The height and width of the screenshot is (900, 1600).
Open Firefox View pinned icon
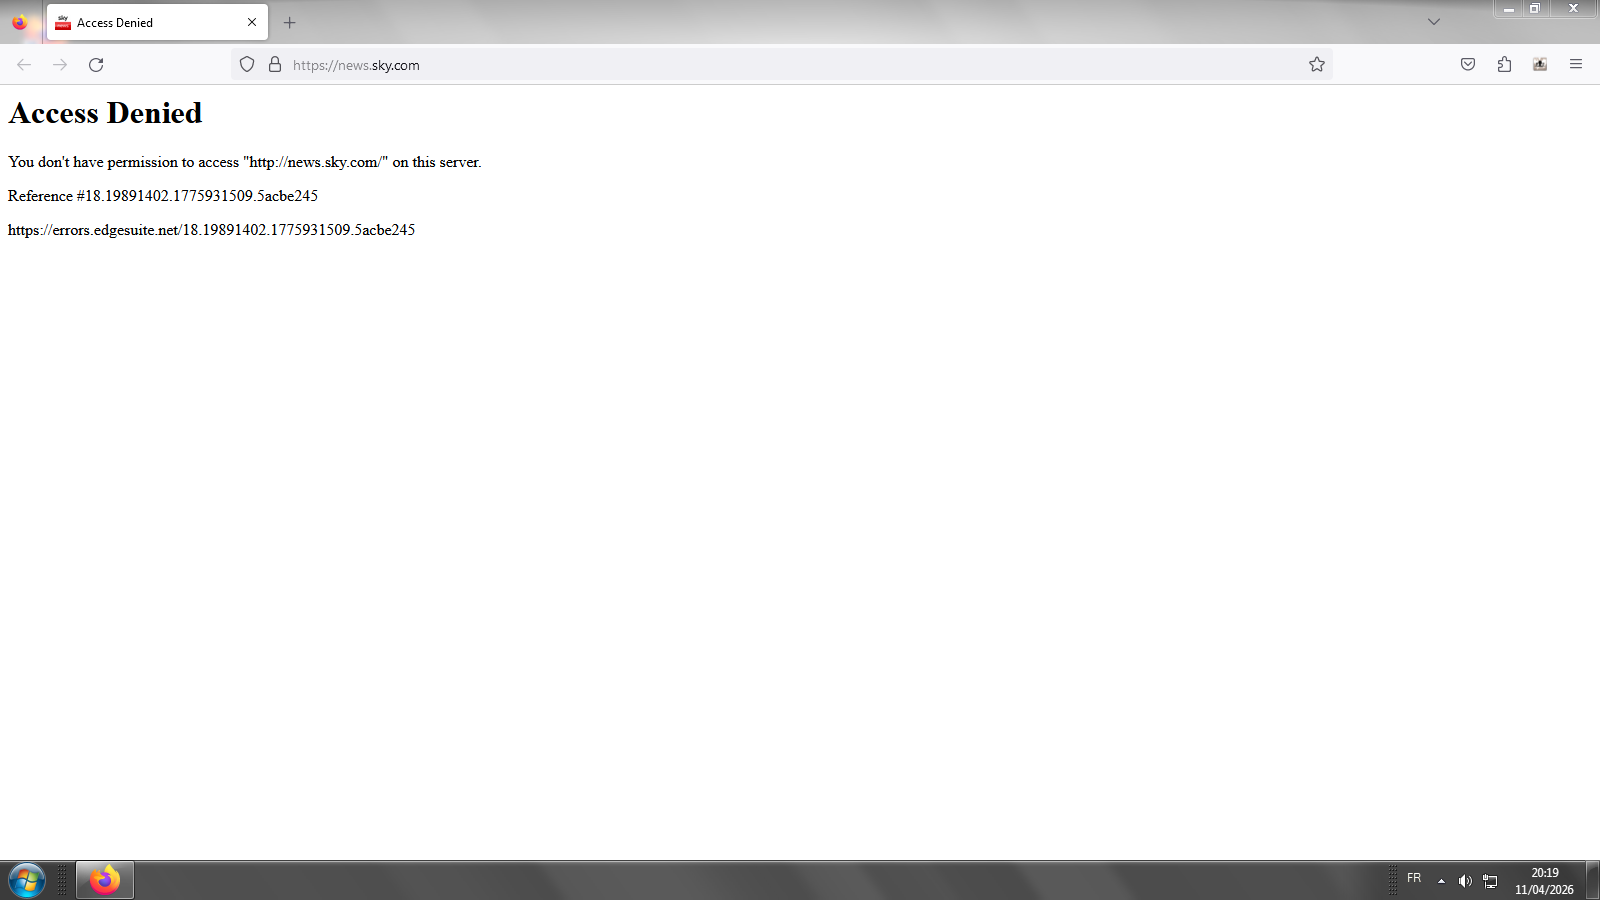tap(20, 22)
